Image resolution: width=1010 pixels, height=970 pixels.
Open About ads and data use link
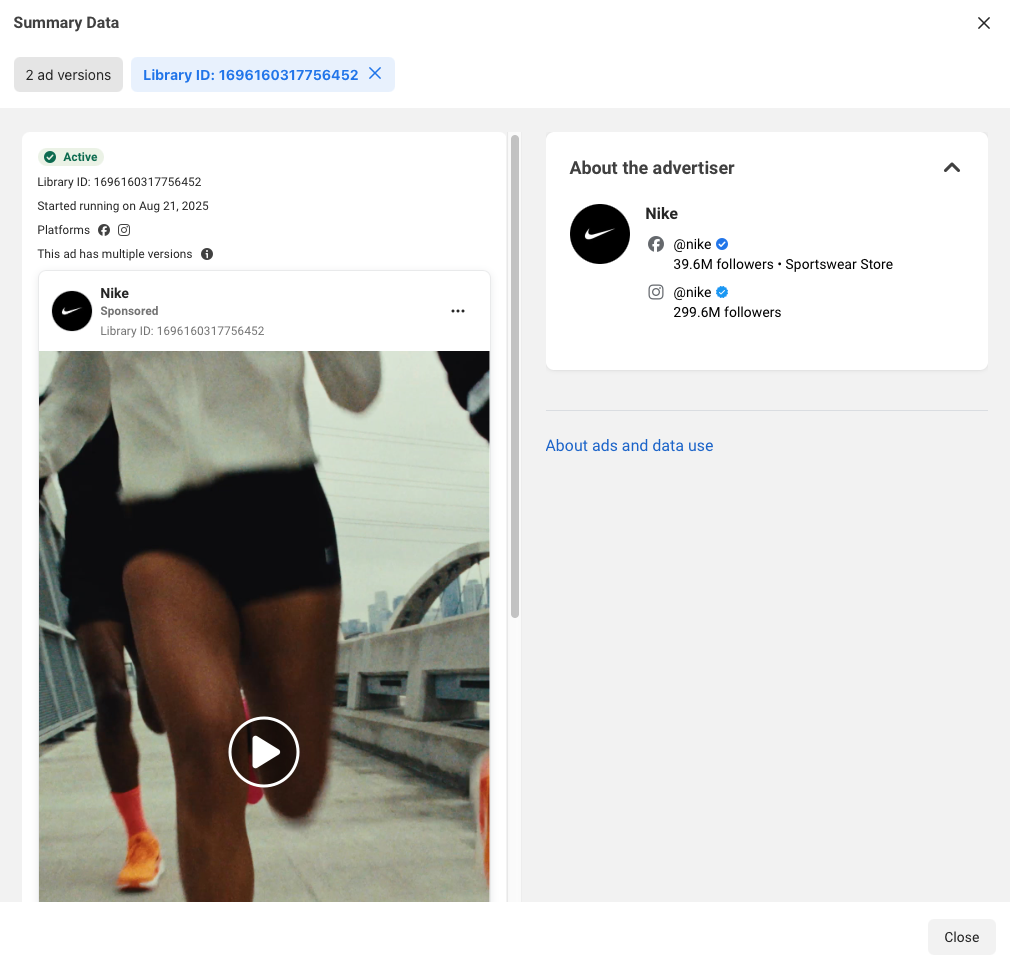(629, 446)
